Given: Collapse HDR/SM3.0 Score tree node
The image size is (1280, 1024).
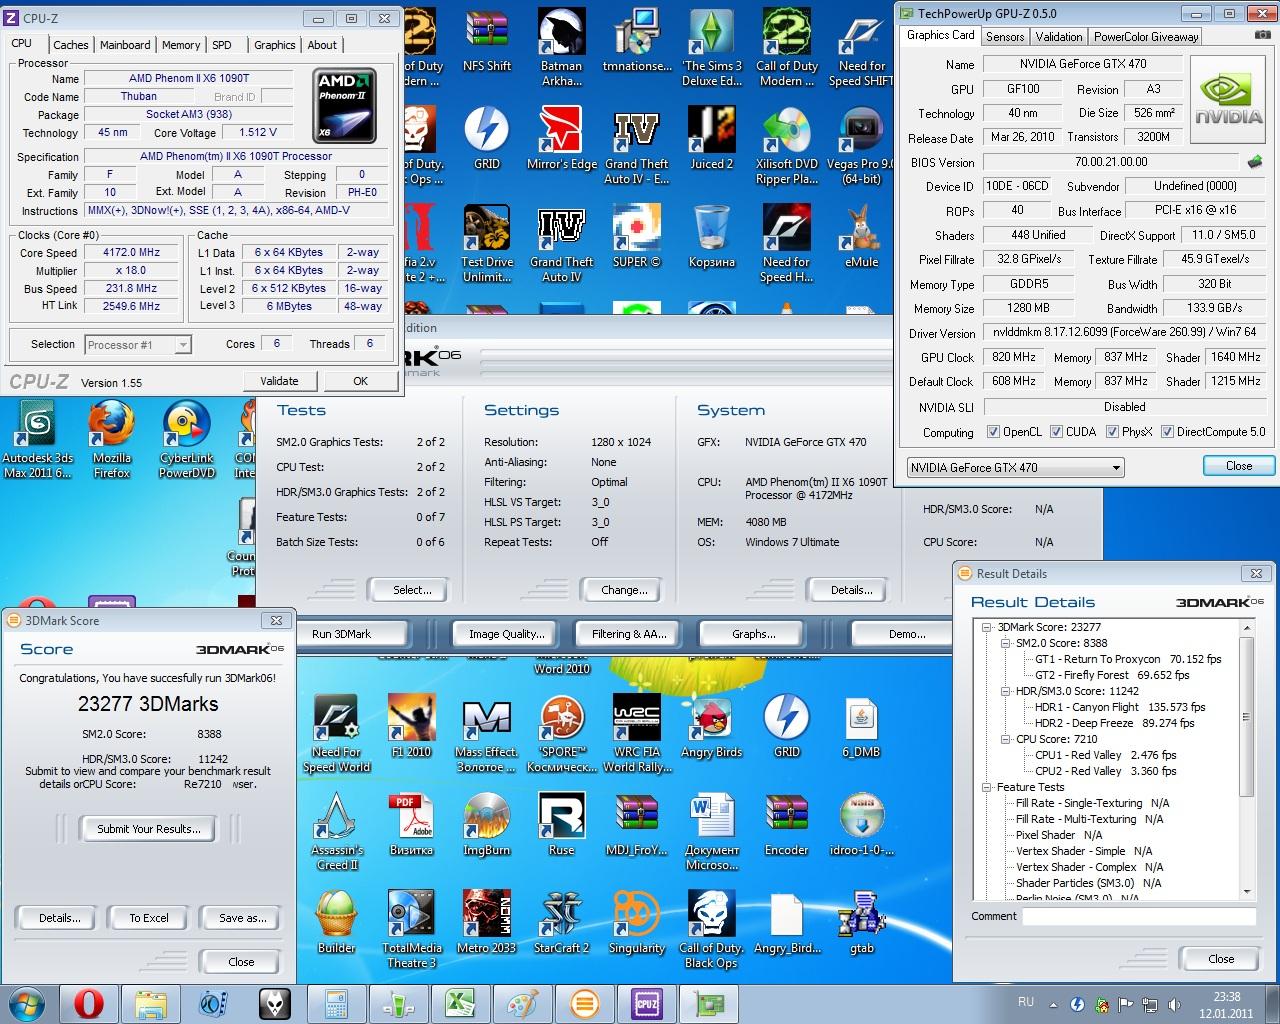Looking at the screenshot, I should [x=1006, y=691].
